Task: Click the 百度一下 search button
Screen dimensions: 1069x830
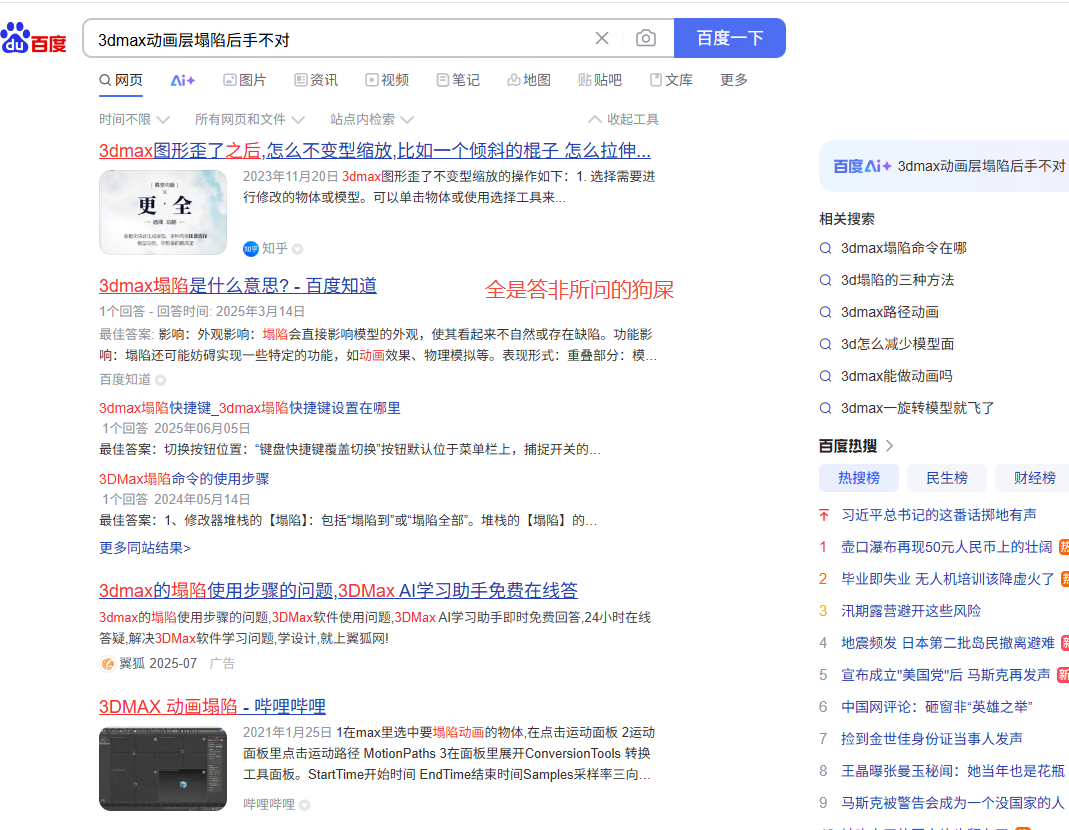Action: coord(729,38)
